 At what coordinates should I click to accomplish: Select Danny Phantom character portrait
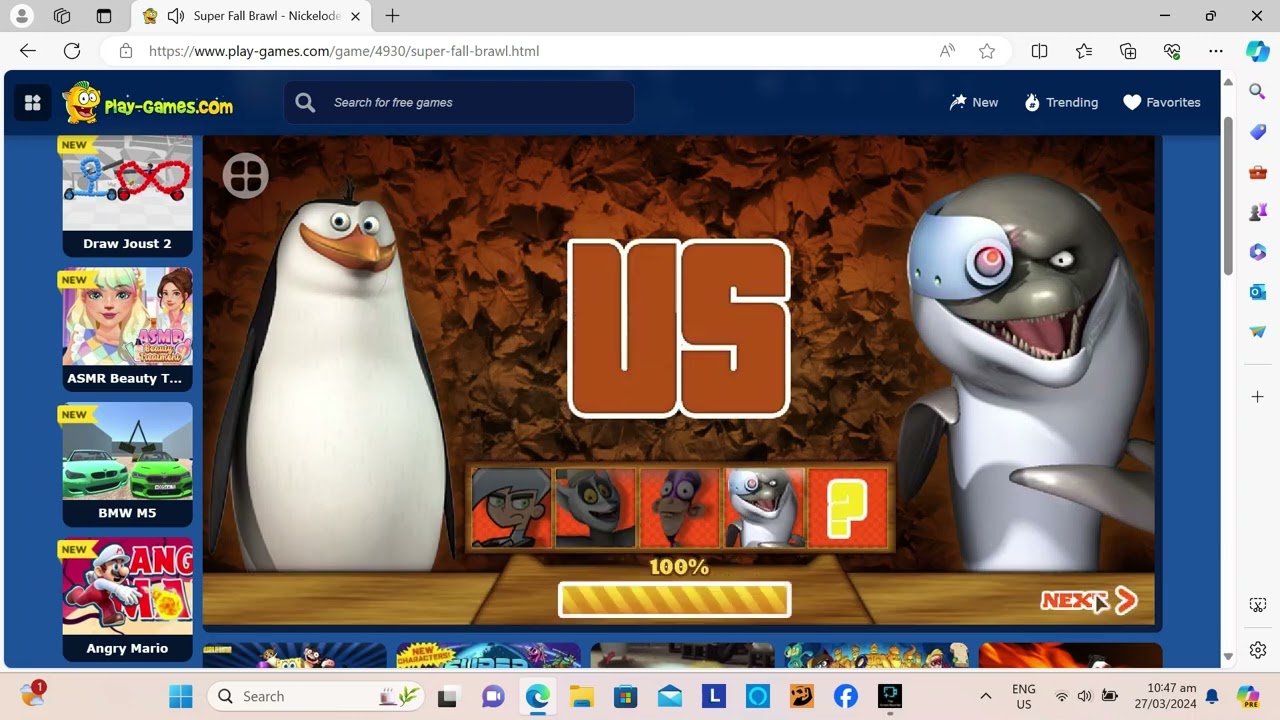pos(511,508)
